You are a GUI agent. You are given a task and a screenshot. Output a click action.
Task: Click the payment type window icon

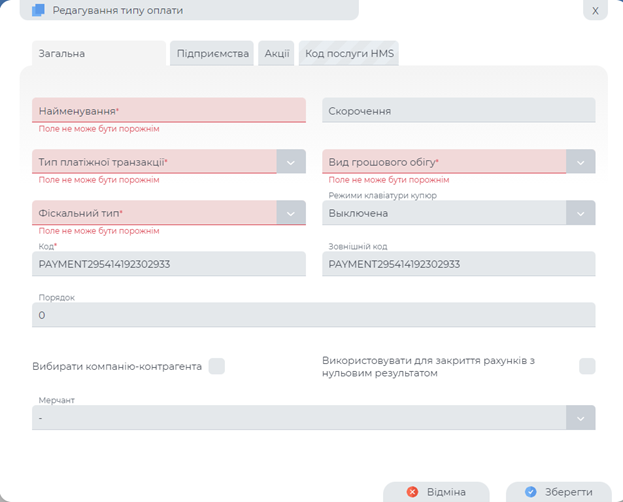[39, 10]
